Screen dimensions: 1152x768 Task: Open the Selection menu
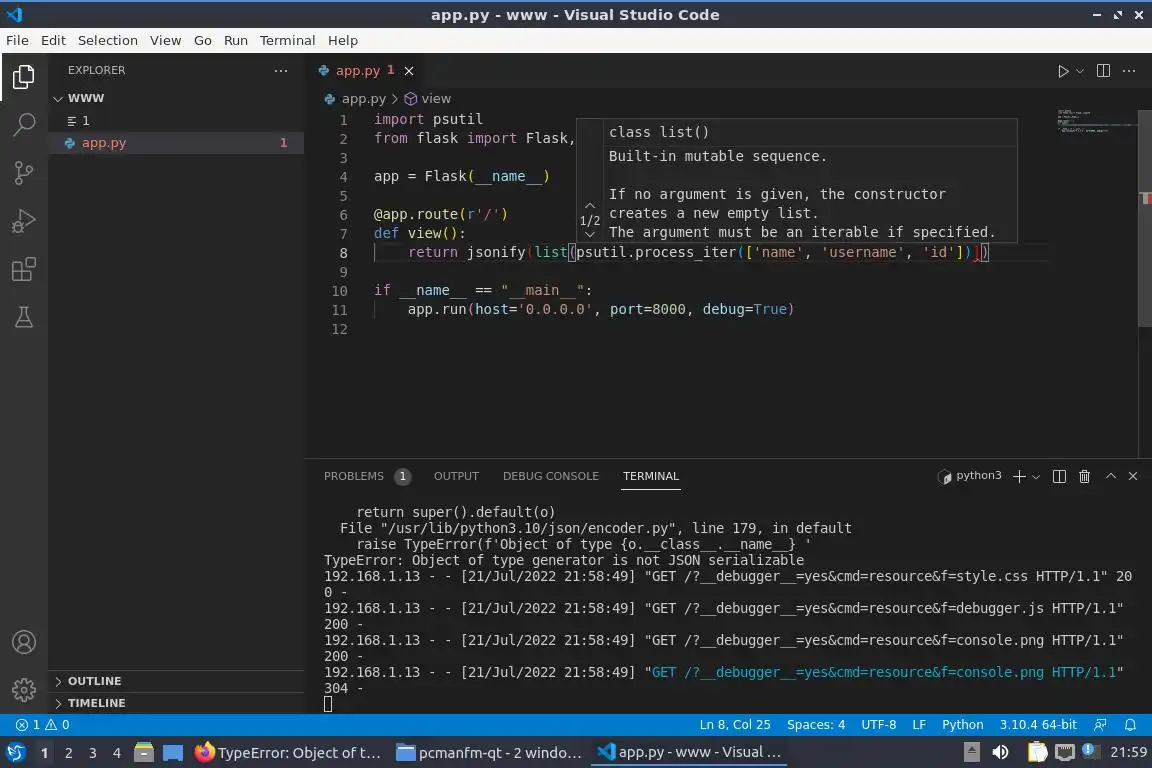[107, 40]
